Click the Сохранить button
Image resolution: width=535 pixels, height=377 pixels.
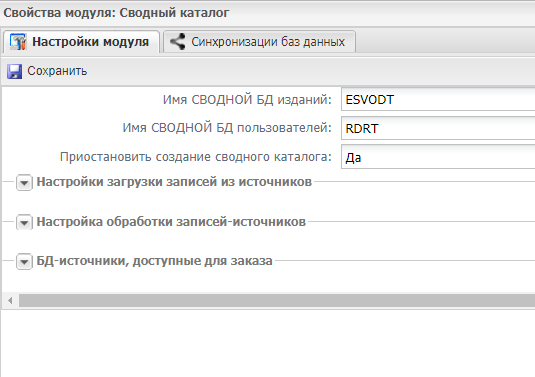click(47, 71)
